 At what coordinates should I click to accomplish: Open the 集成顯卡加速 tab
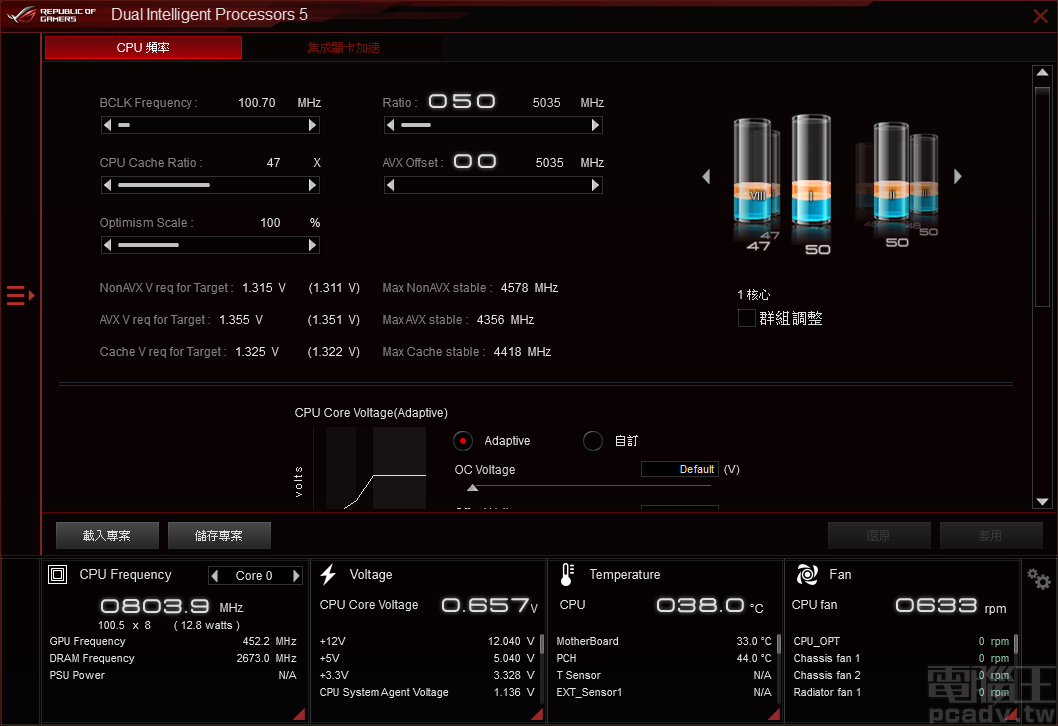point(343,48)
